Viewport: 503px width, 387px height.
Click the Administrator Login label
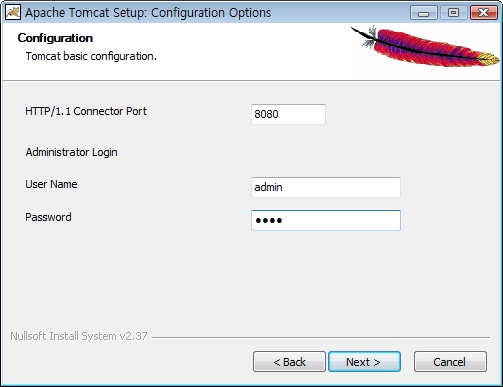(71, 152)
